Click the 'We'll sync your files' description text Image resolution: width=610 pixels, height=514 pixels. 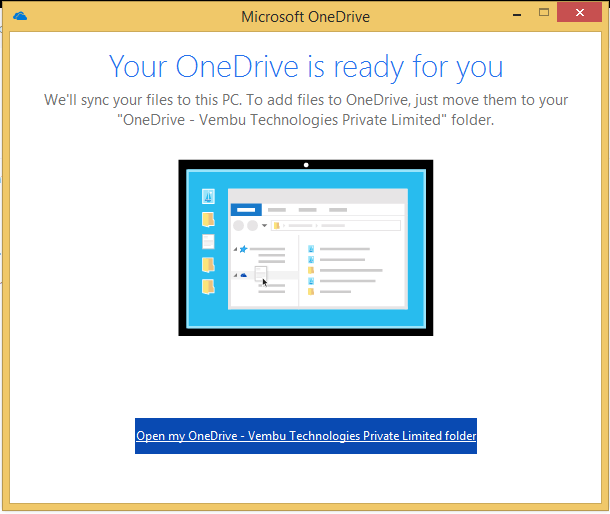[x=306, y=110]
